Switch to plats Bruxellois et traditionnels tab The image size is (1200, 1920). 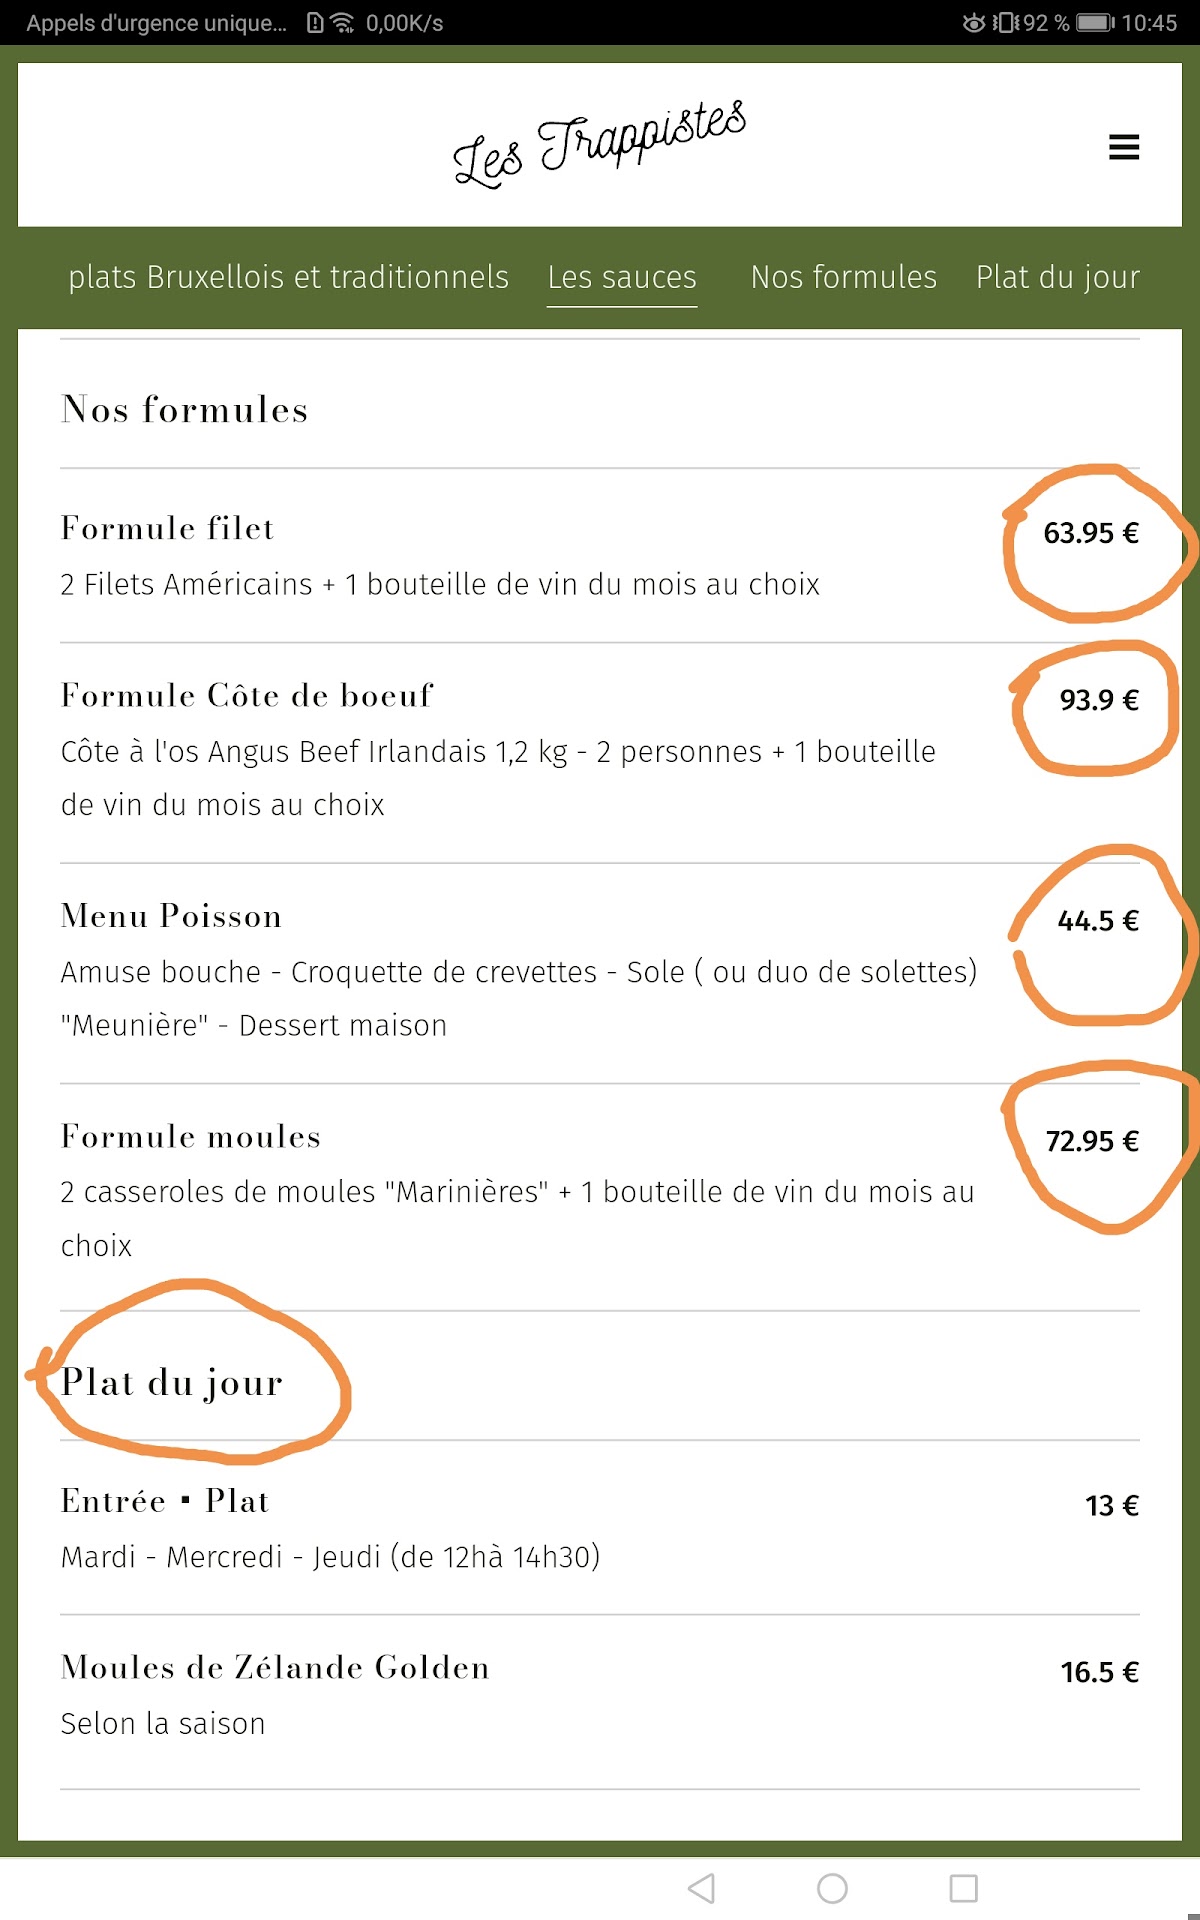coord(288,277)
